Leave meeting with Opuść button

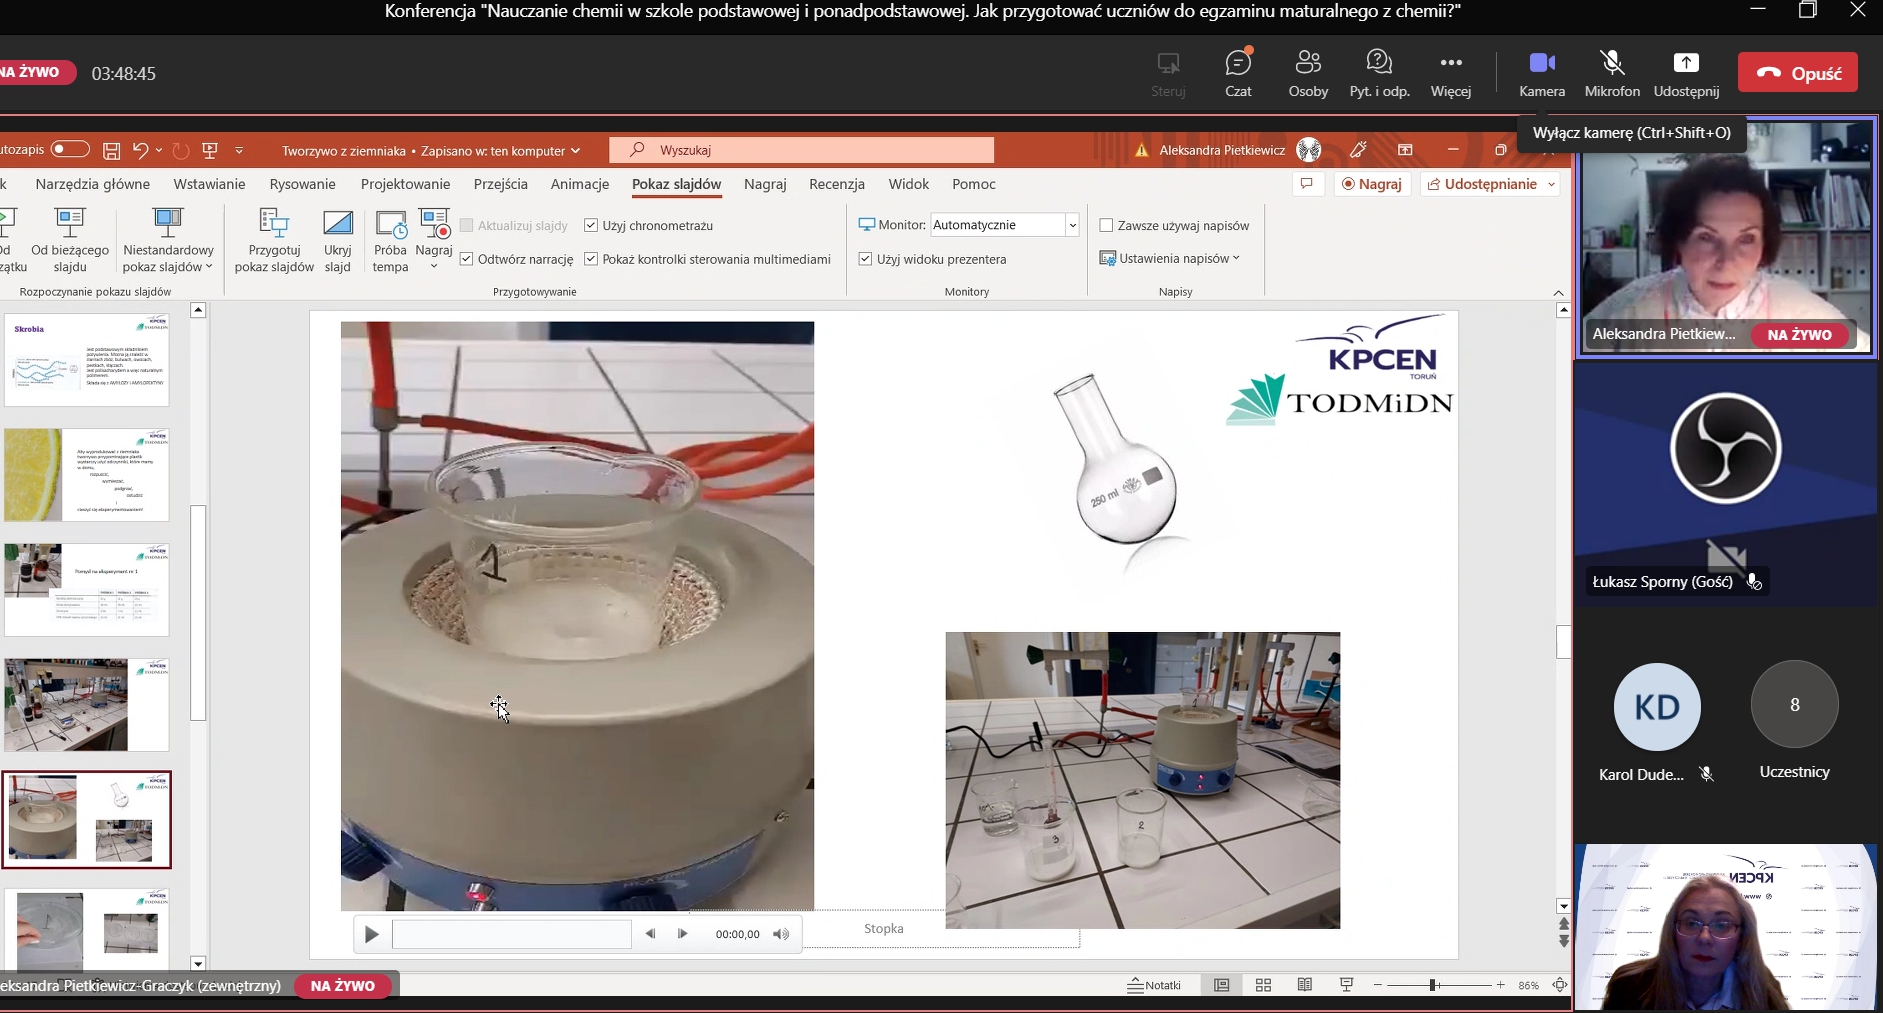1798,73
